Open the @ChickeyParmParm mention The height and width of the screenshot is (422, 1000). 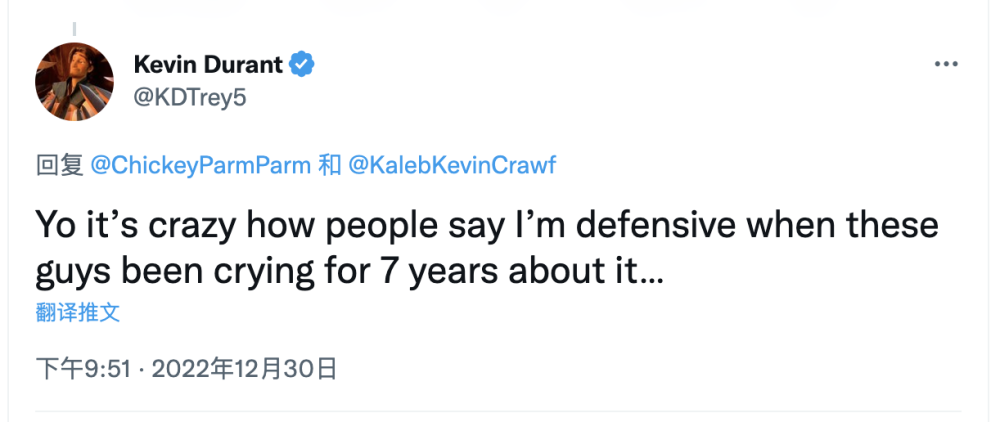(x=200, y=166)
